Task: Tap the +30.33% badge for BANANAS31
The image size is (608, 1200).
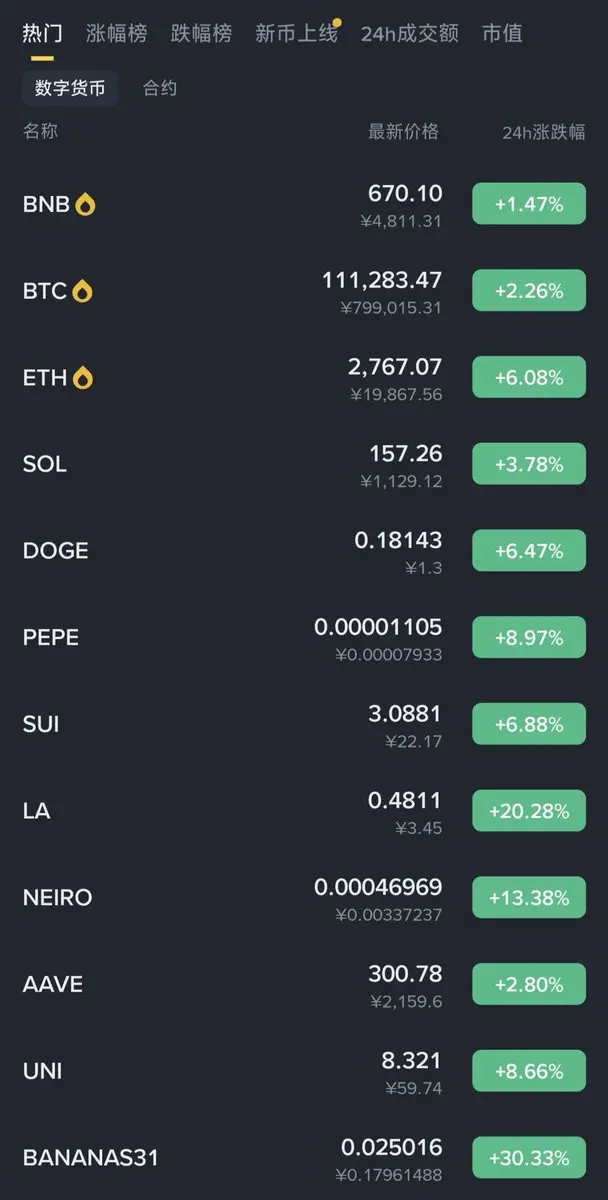Action: pyautogui.click(x=529, y=1158)
